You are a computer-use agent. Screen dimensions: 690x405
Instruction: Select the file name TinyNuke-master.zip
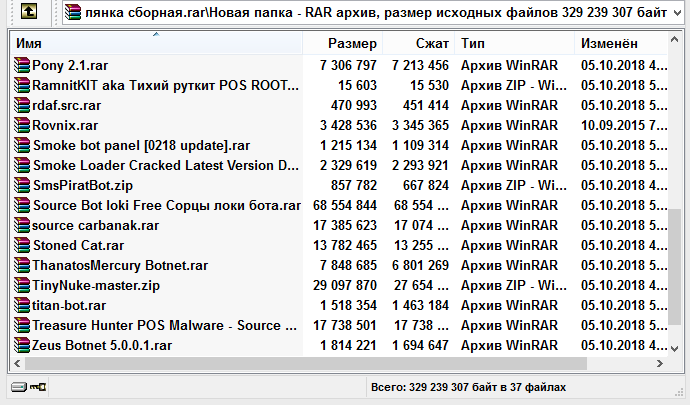96,285
